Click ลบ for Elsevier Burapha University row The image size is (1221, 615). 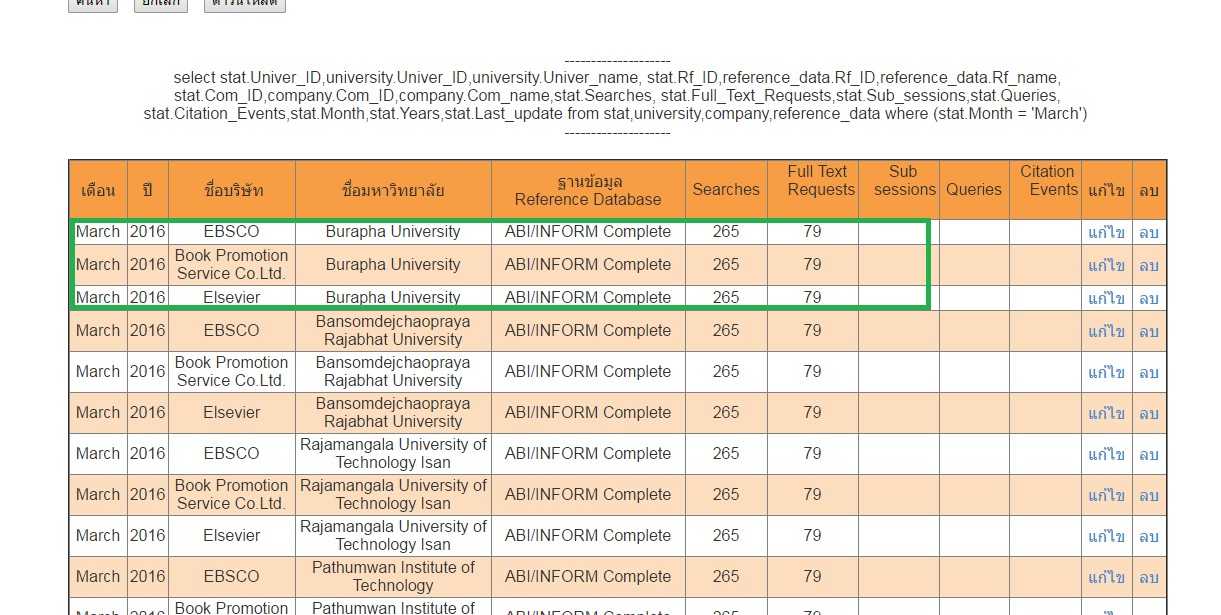click(1149, 298)
